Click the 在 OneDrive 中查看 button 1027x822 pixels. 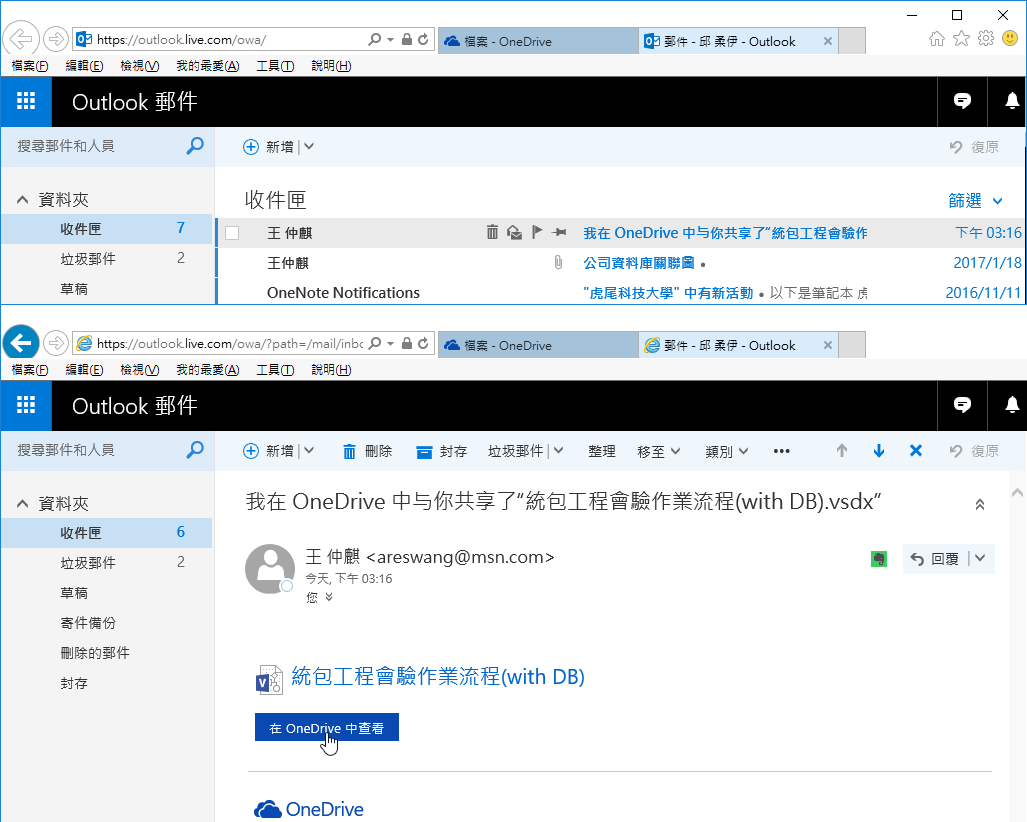point(327,728)
